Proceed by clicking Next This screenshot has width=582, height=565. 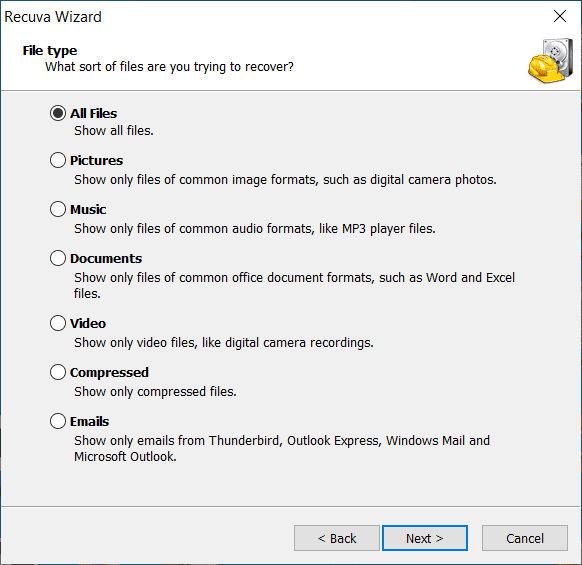[425, 538]
